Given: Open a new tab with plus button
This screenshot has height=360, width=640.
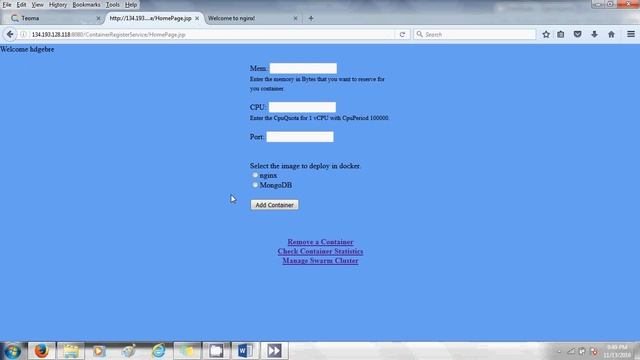Looking at the screenshot, I should coord(311,18).
